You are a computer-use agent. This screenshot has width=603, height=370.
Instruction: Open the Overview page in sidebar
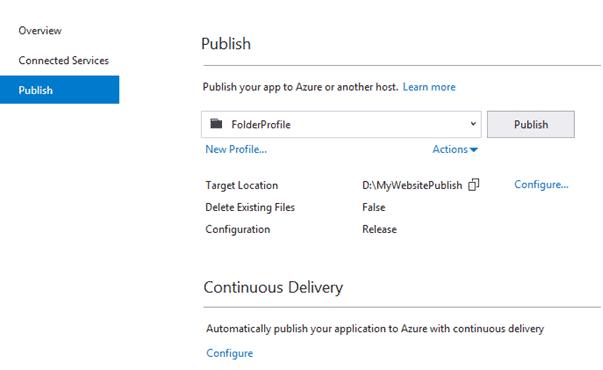pyautogui.click(x=40, y=31)
